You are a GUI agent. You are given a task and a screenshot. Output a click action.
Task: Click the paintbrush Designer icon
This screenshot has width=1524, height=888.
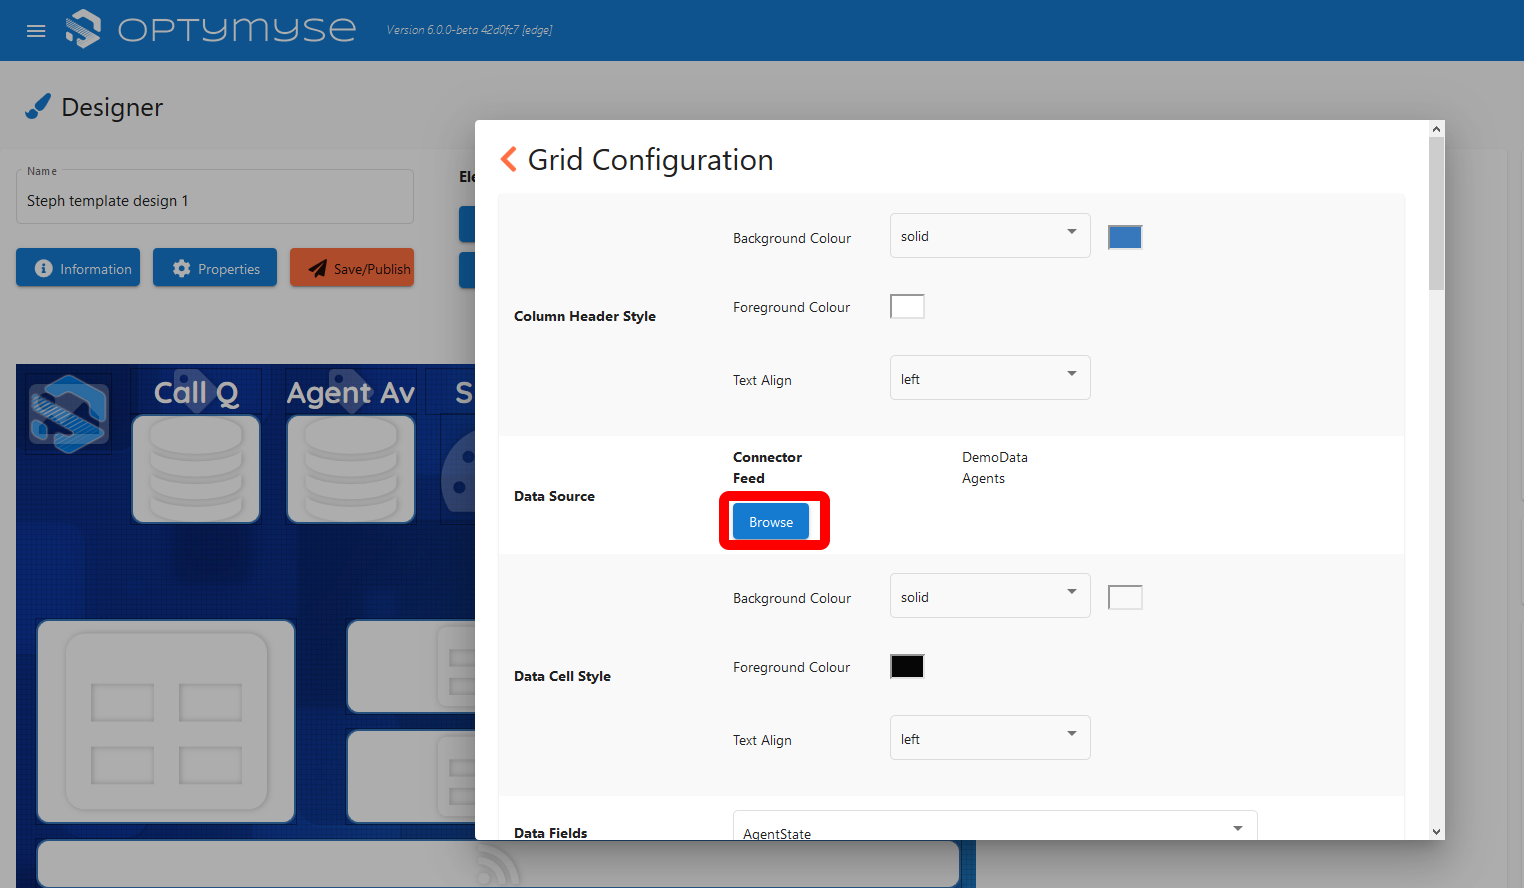click(38, 106)
